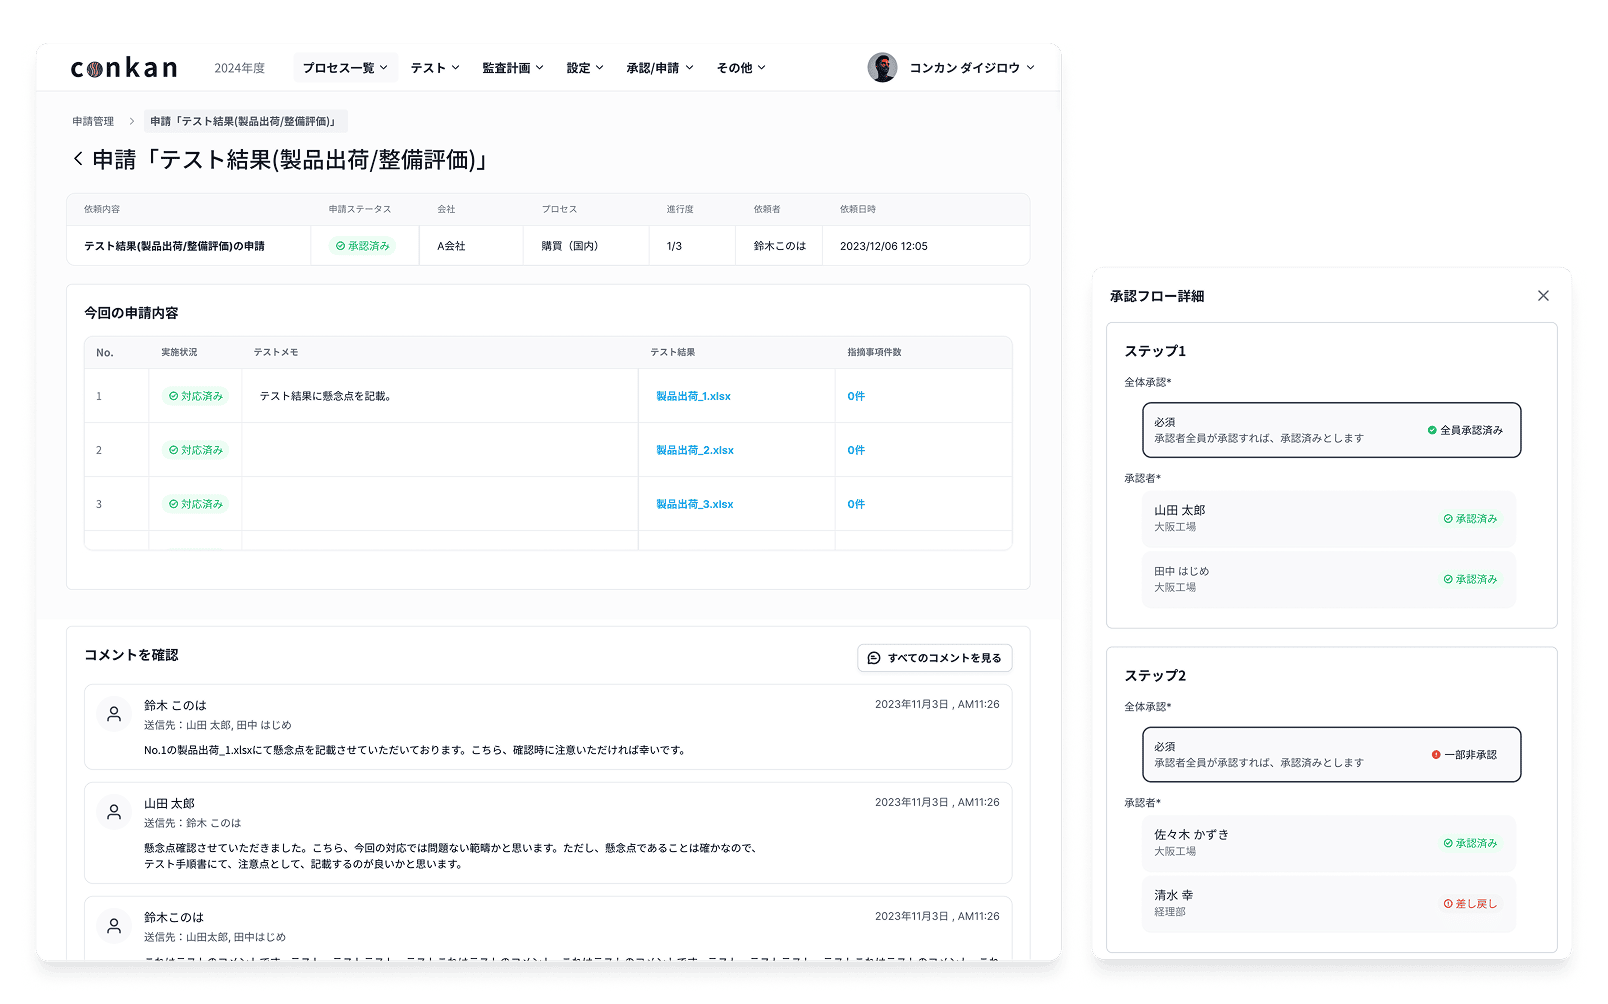This screenshot has height=1004, width=1608.
Task: Click the 承認済み status badge in header row
Action: click(363, 246)
